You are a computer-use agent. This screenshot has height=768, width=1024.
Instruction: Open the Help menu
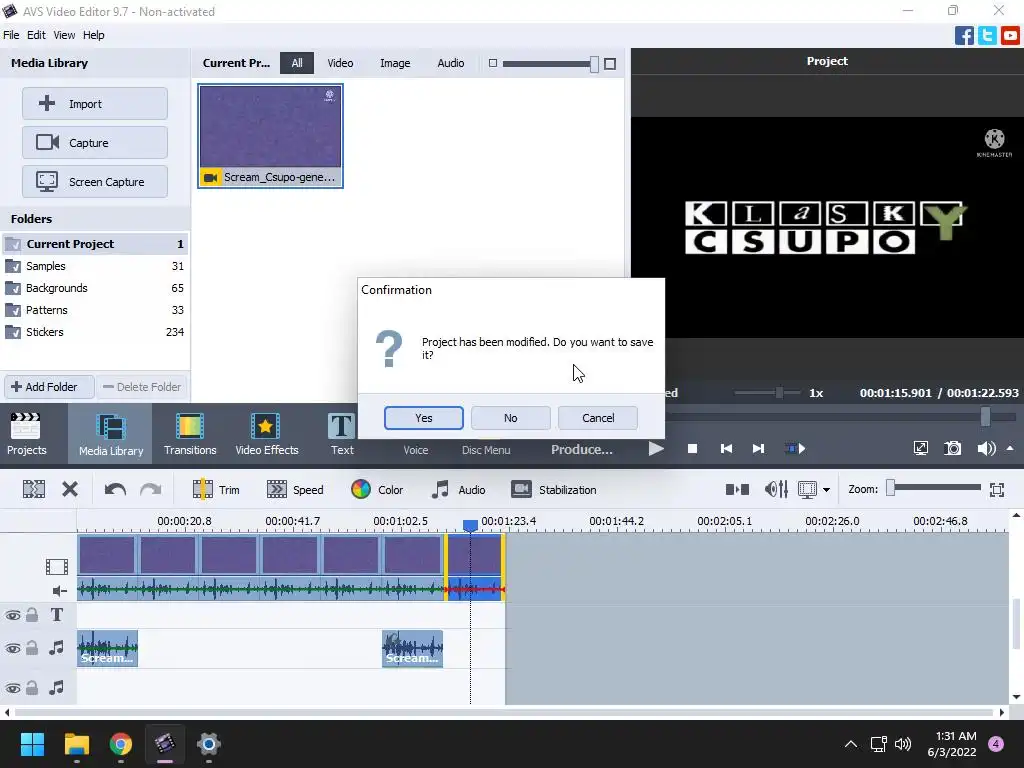93,35
